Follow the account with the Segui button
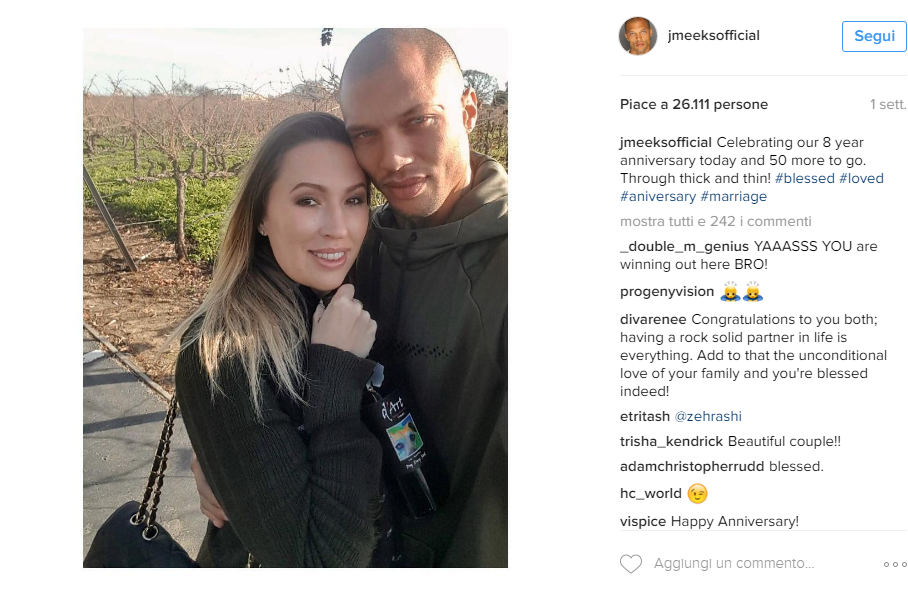 (x=874, y=36)
